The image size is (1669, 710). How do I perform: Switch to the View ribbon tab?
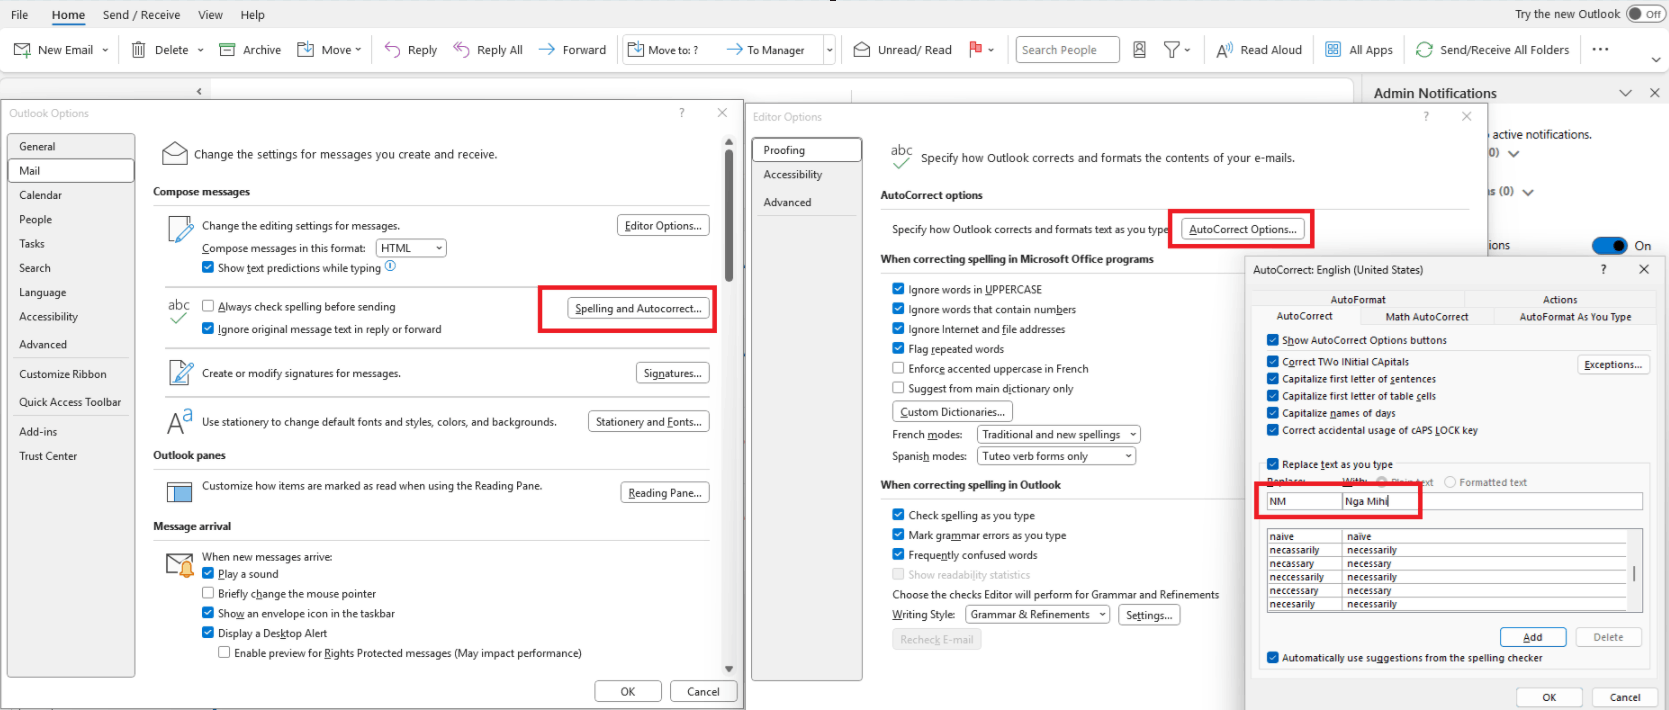point(210,15)
